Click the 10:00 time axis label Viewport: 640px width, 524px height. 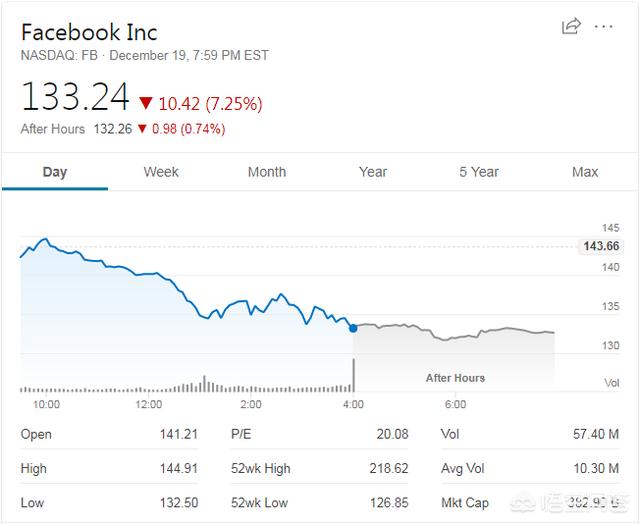pyautogui.click(x=46, y=404)
